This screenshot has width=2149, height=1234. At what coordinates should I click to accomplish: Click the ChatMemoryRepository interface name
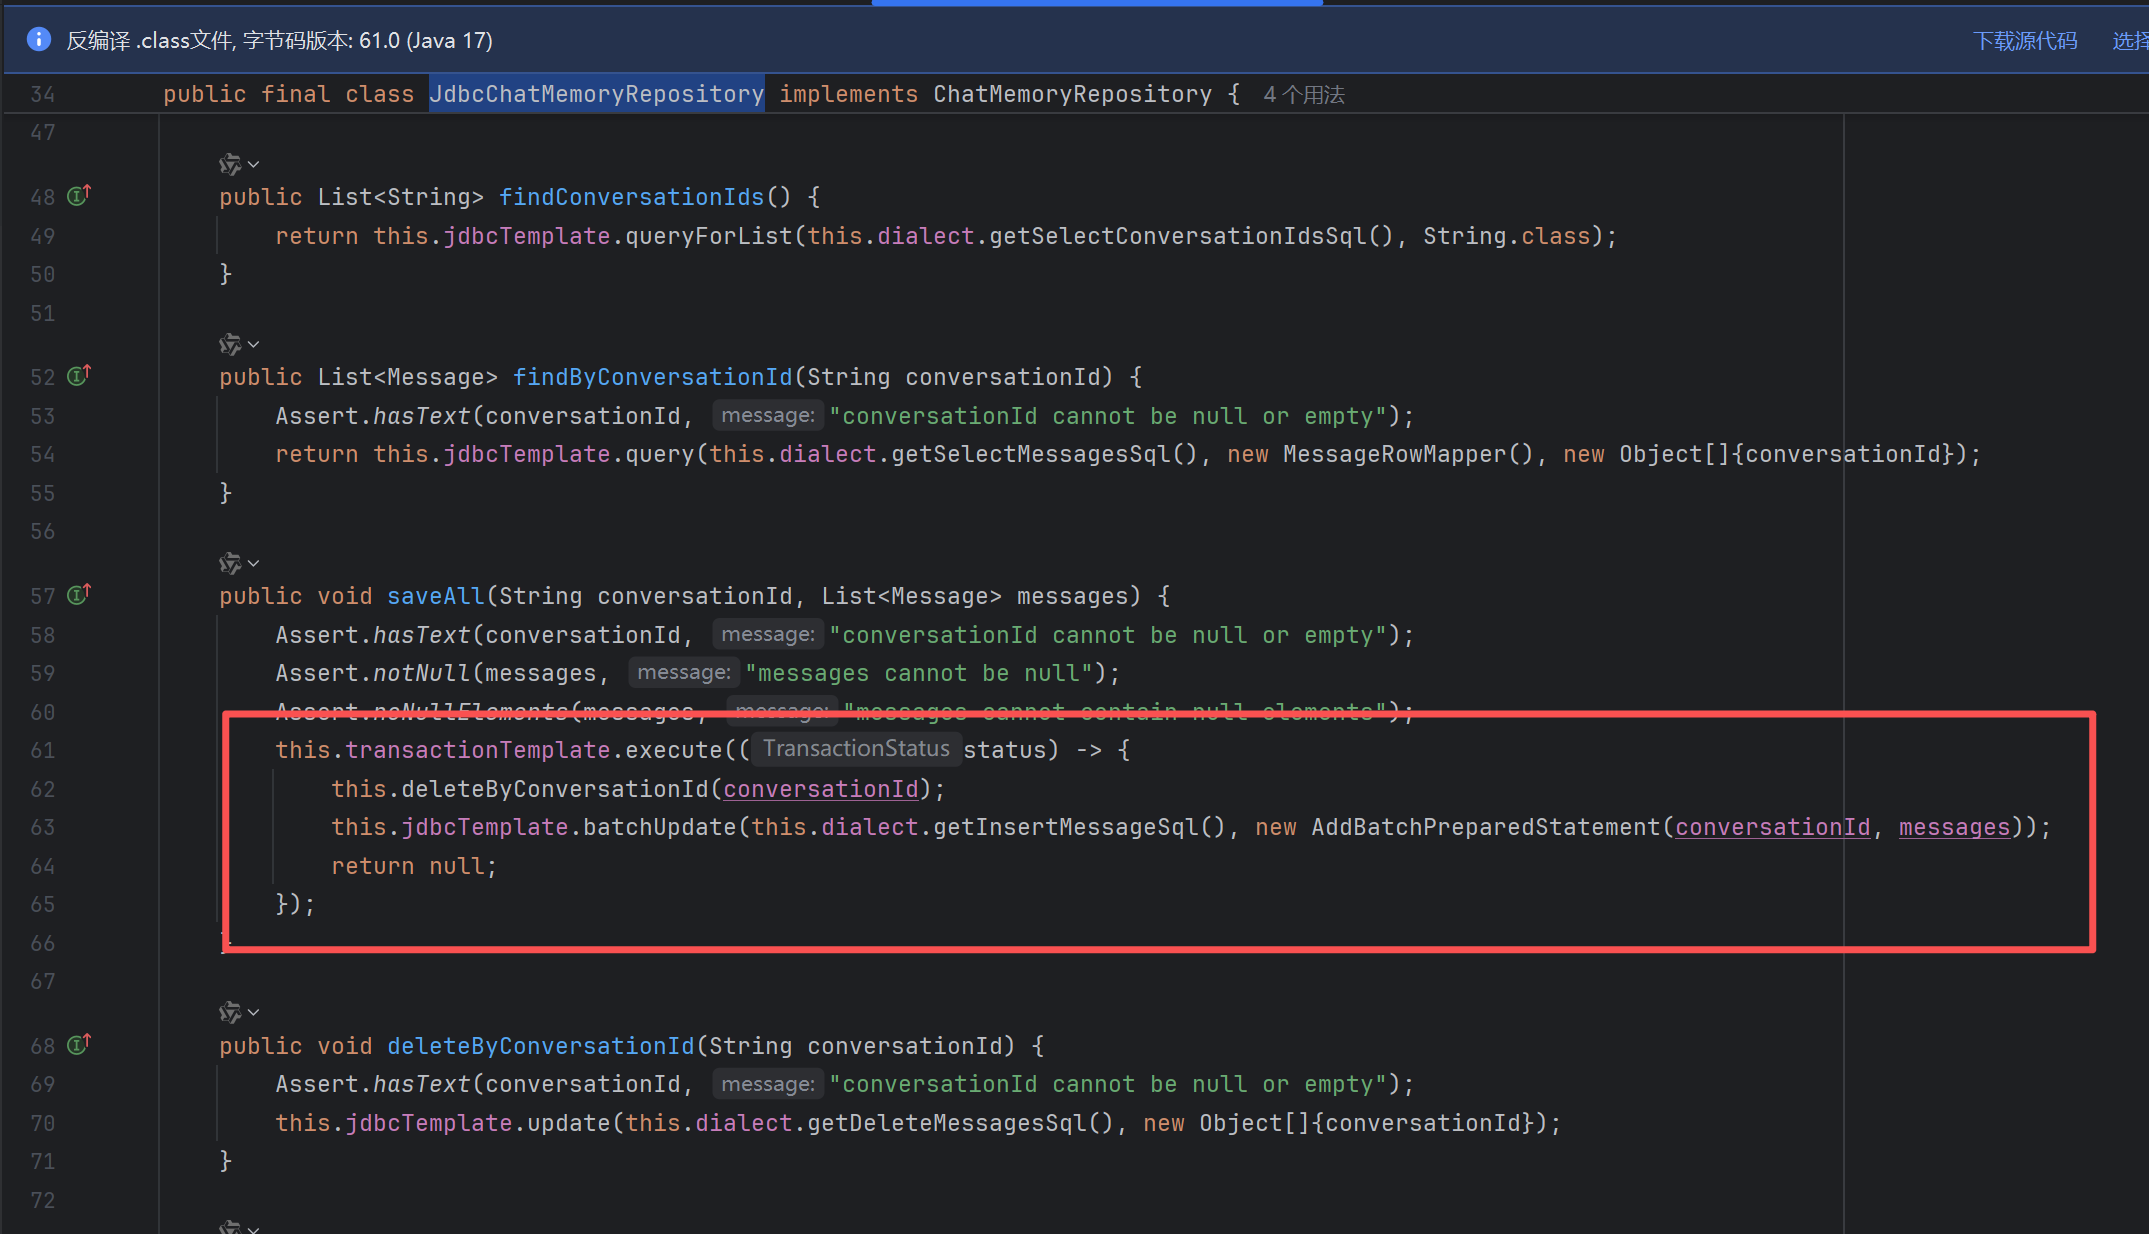coord(1072,94)
